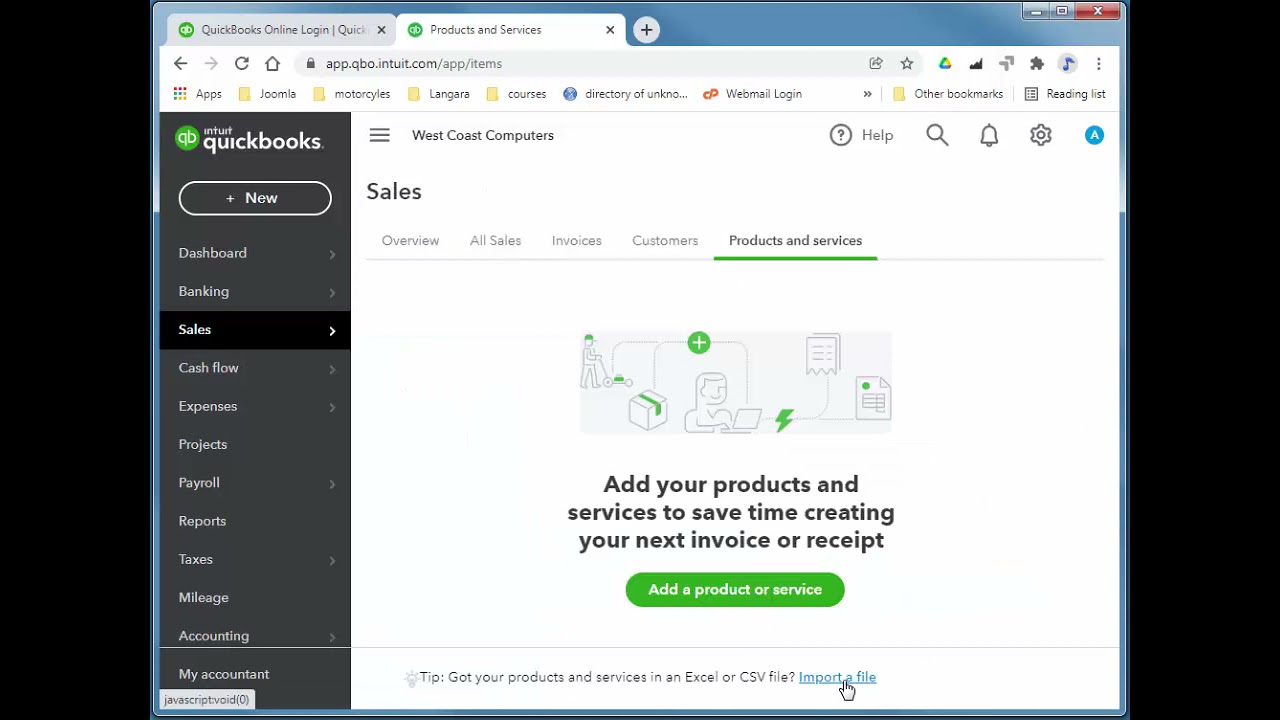Expand the Cash flow submenu arrow
1280x720 pixels.
pyautogui.click(x=332, y=369)
